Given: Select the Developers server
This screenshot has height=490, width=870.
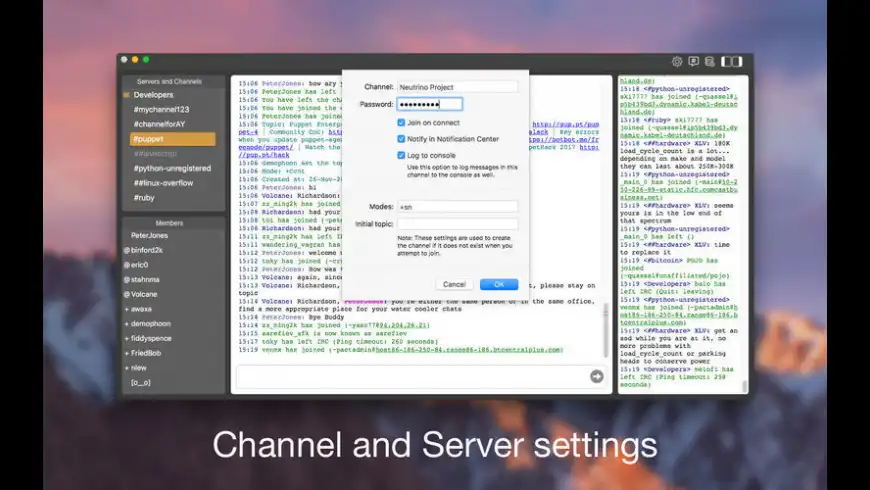Looking at the screenshot, I should [153, 95].
